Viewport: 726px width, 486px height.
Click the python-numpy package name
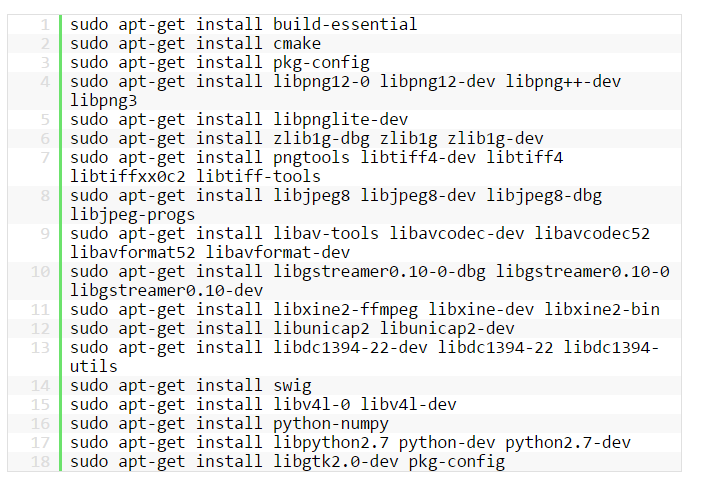331,423
